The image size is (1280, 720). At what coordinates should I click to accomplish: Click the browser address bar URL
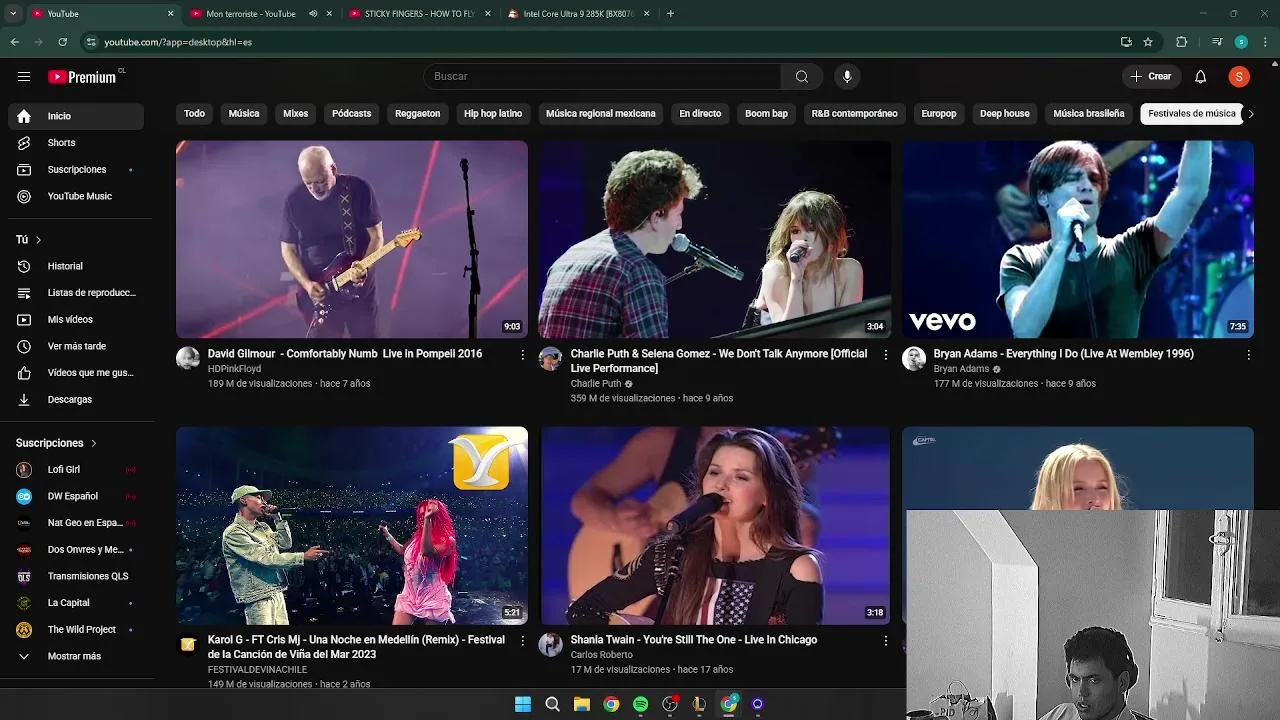[x=178, y=42]
